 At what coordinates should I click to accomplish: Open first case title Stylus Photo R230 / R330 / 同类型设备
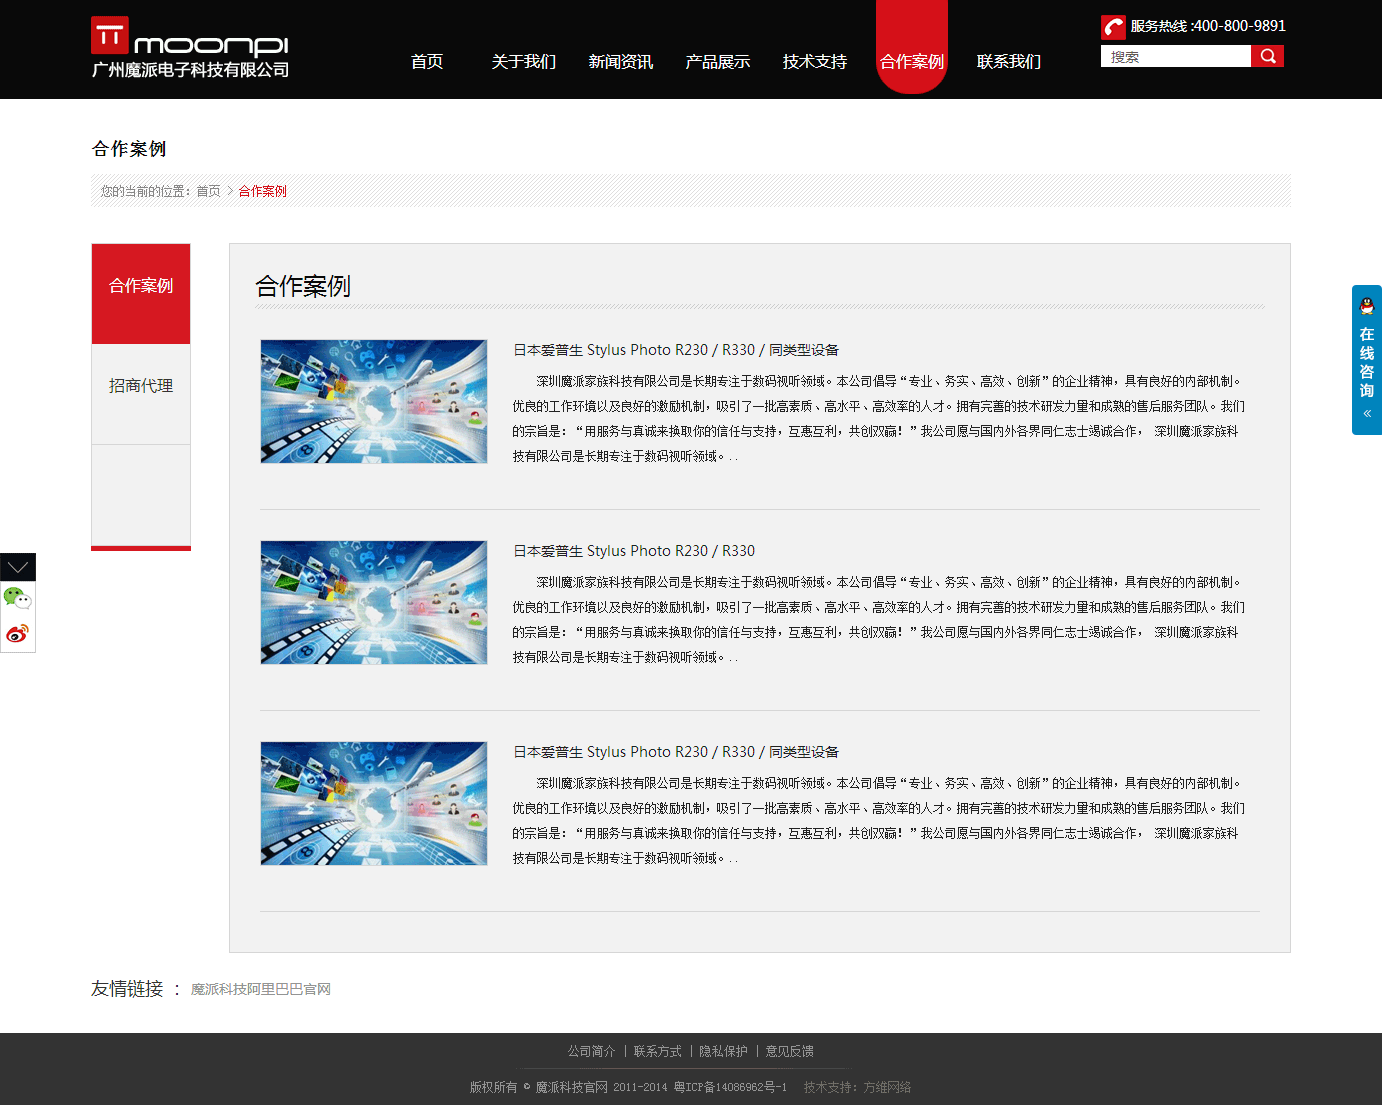point(676,350)
